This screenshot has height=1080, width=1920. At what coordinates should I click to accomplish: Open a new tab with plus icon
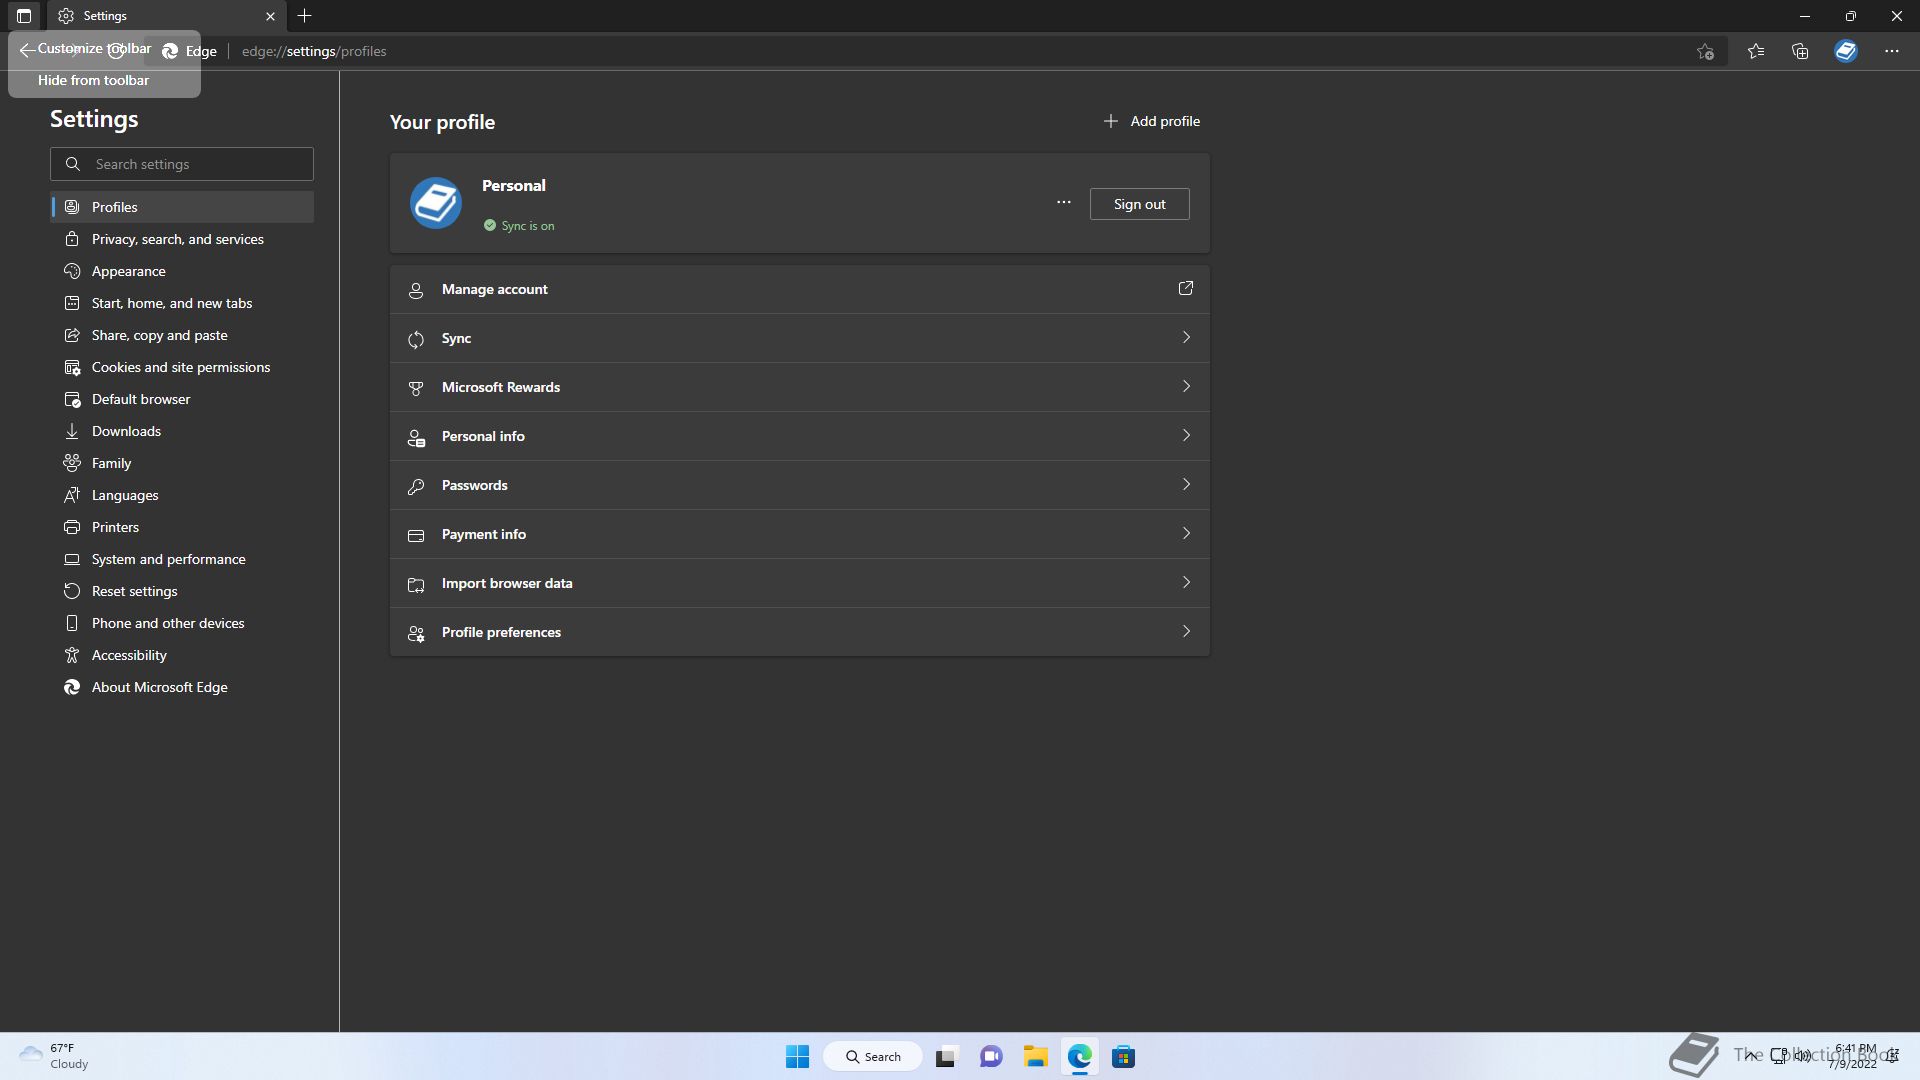(x=305, y=16)
